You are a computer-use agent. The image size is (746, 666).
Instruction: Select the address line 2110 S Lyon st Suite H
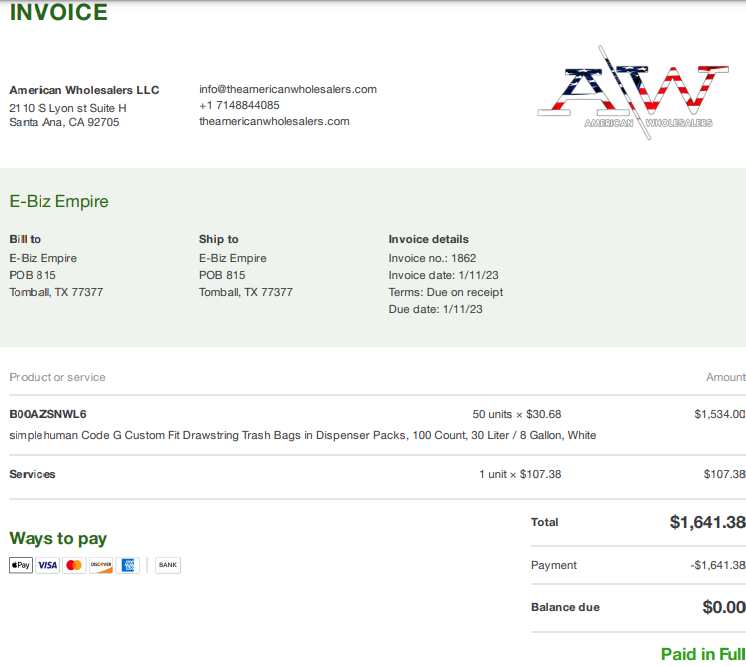click(x=68, y=108)
